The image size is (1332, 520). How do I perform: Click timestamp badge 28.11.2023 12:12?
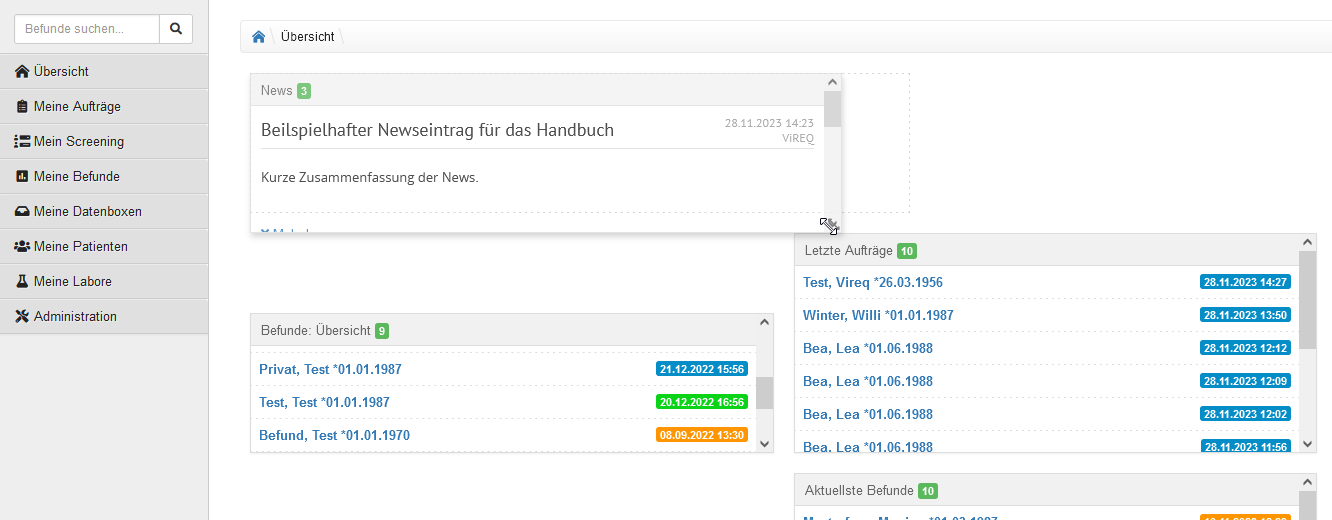tap(1245, 348)
